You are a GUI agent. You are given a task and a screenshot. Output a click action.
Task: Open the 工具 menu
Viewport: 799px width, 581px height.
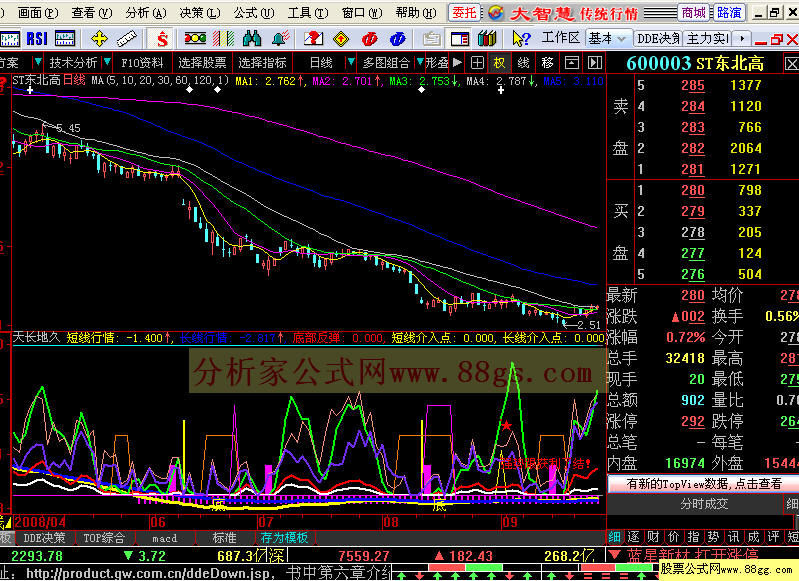pyautogui.click(x=307, y=13)
